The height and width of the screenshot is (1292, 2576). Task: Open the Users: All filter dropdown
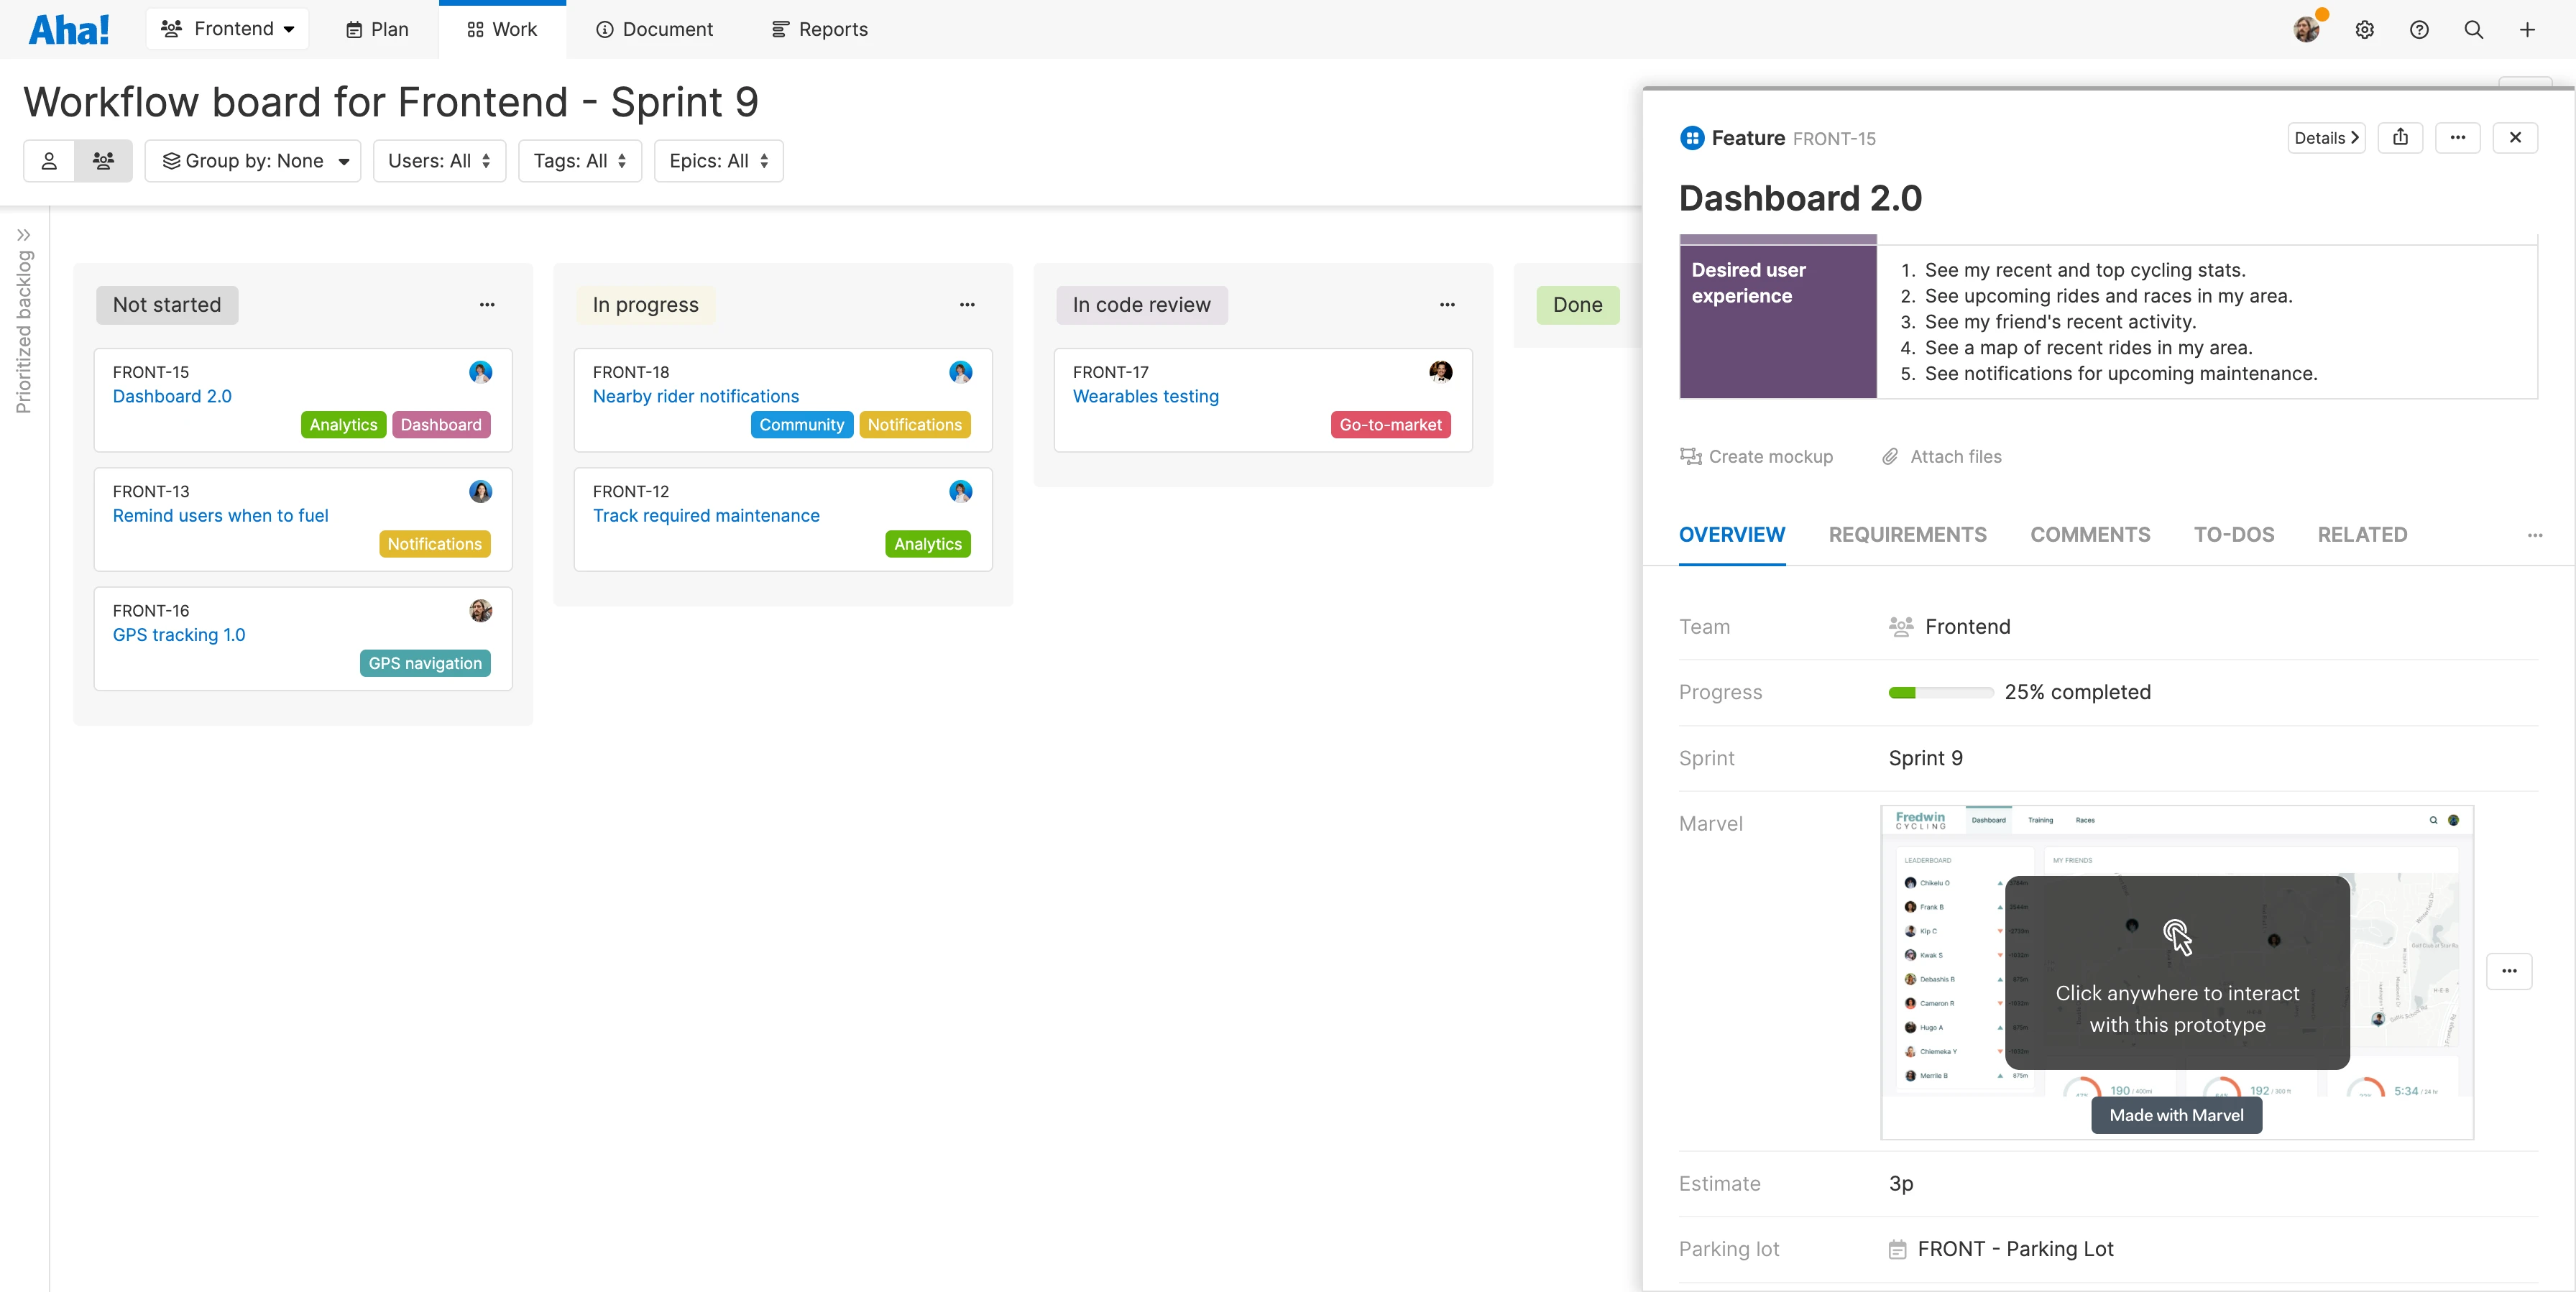point(439,160)
